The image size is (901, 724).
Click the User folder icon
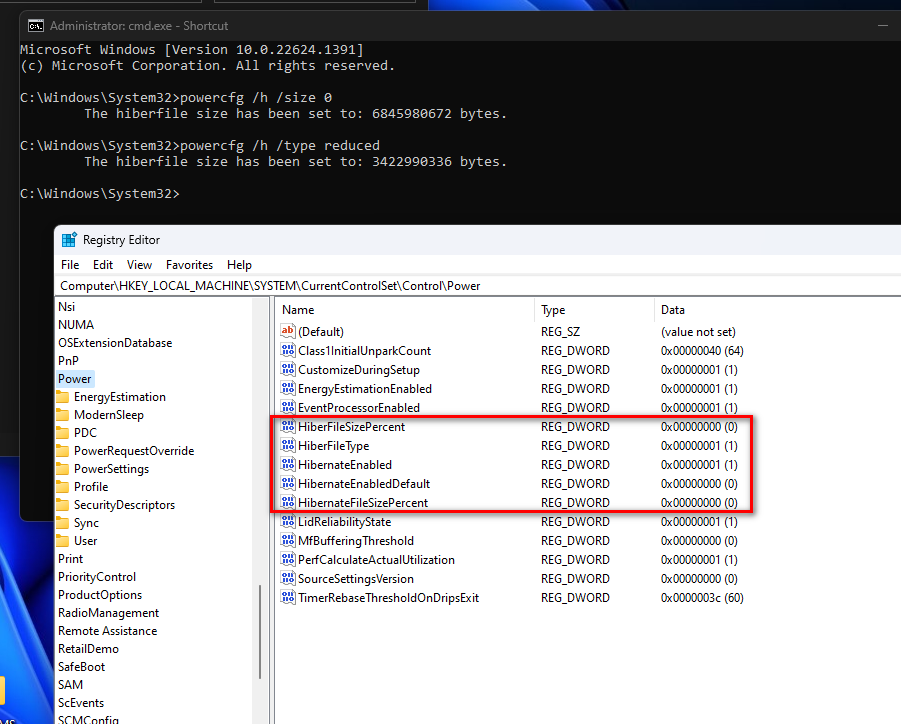[x=63, y=541]
